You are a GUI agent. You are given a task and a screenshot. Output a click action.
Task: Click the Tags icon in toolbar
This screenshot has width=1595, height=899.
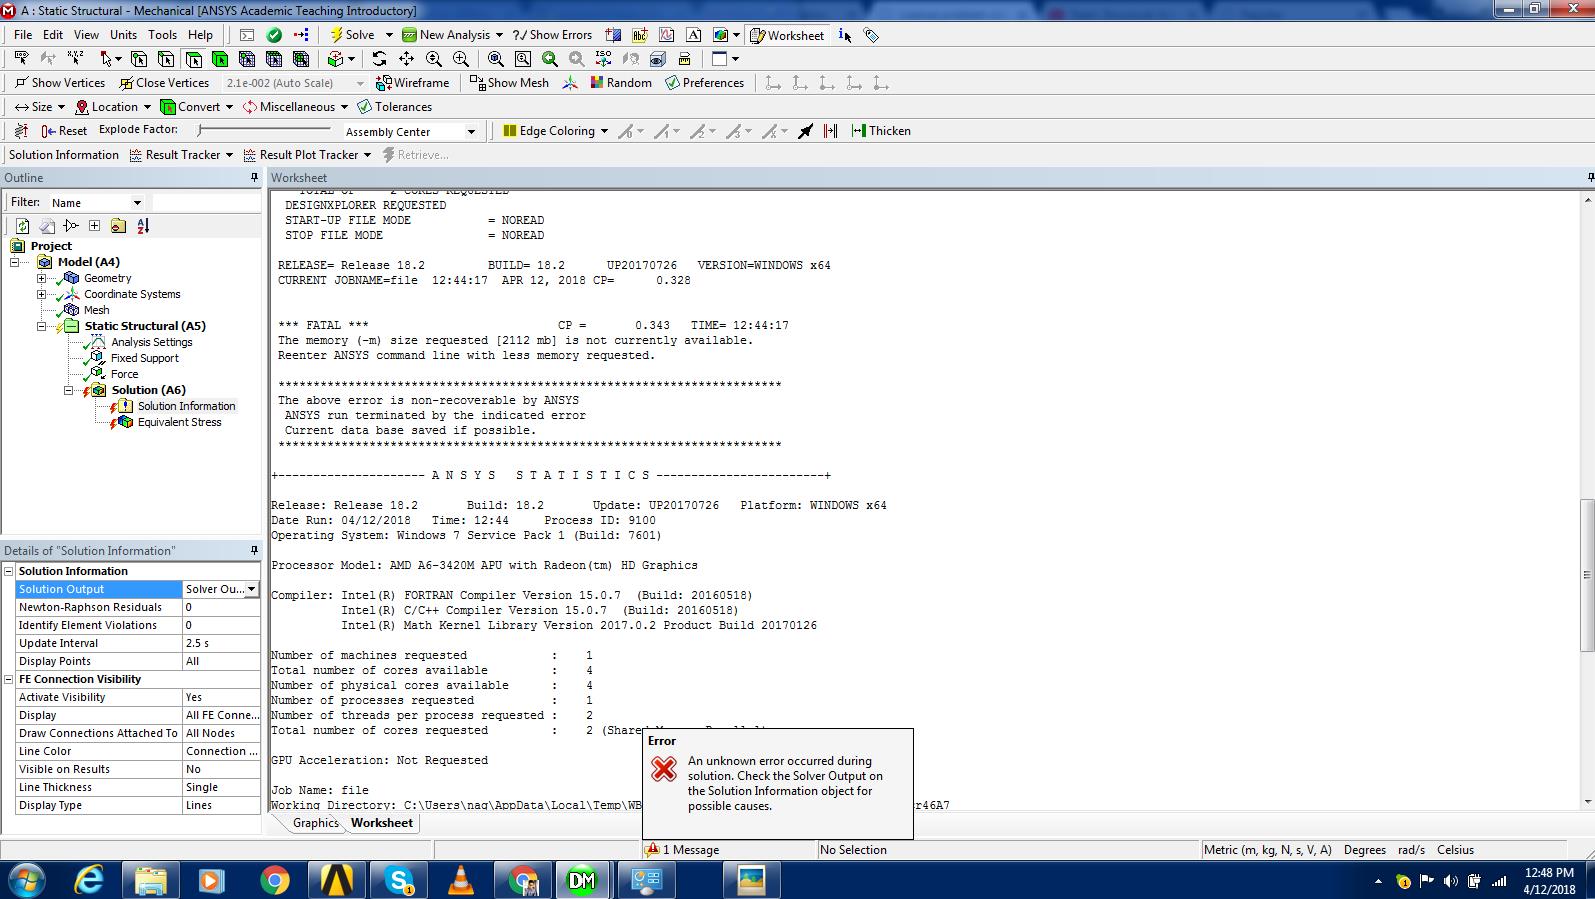[x=871, y=35]
